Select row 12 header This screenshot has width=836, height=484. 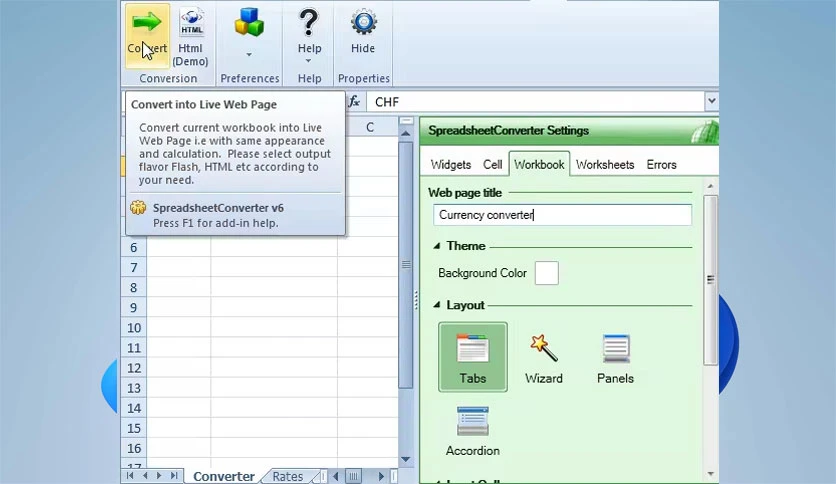coord(134,368)
